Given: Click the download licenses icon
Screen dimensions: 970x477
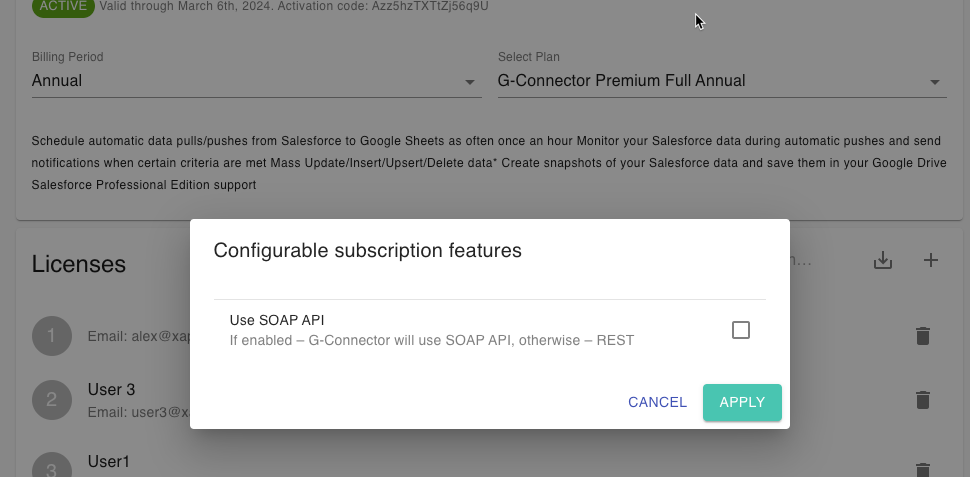Looking at the screenshot, I should point(882,261).
